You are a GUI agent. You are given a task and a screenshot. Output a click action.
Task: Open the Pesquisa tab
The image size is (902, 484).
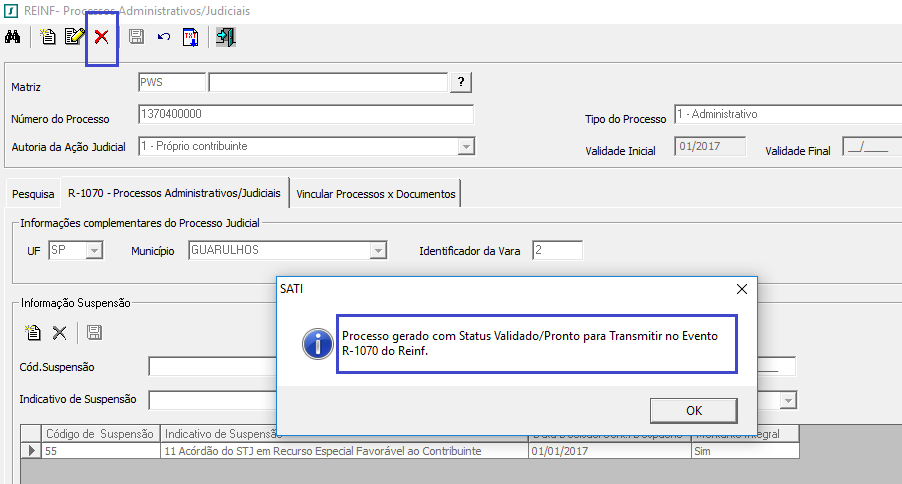[x=33, y=194]
